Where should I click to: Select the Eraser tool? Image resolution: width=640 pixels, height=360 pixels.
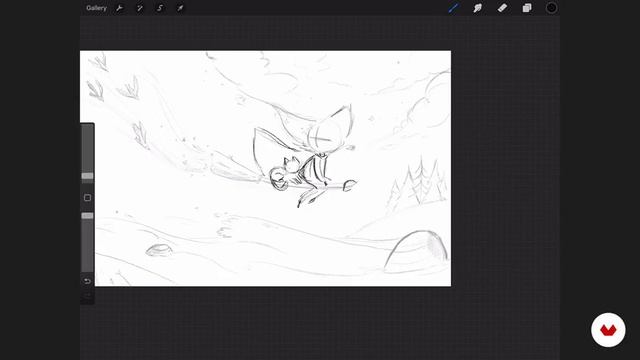coord(502,8)
